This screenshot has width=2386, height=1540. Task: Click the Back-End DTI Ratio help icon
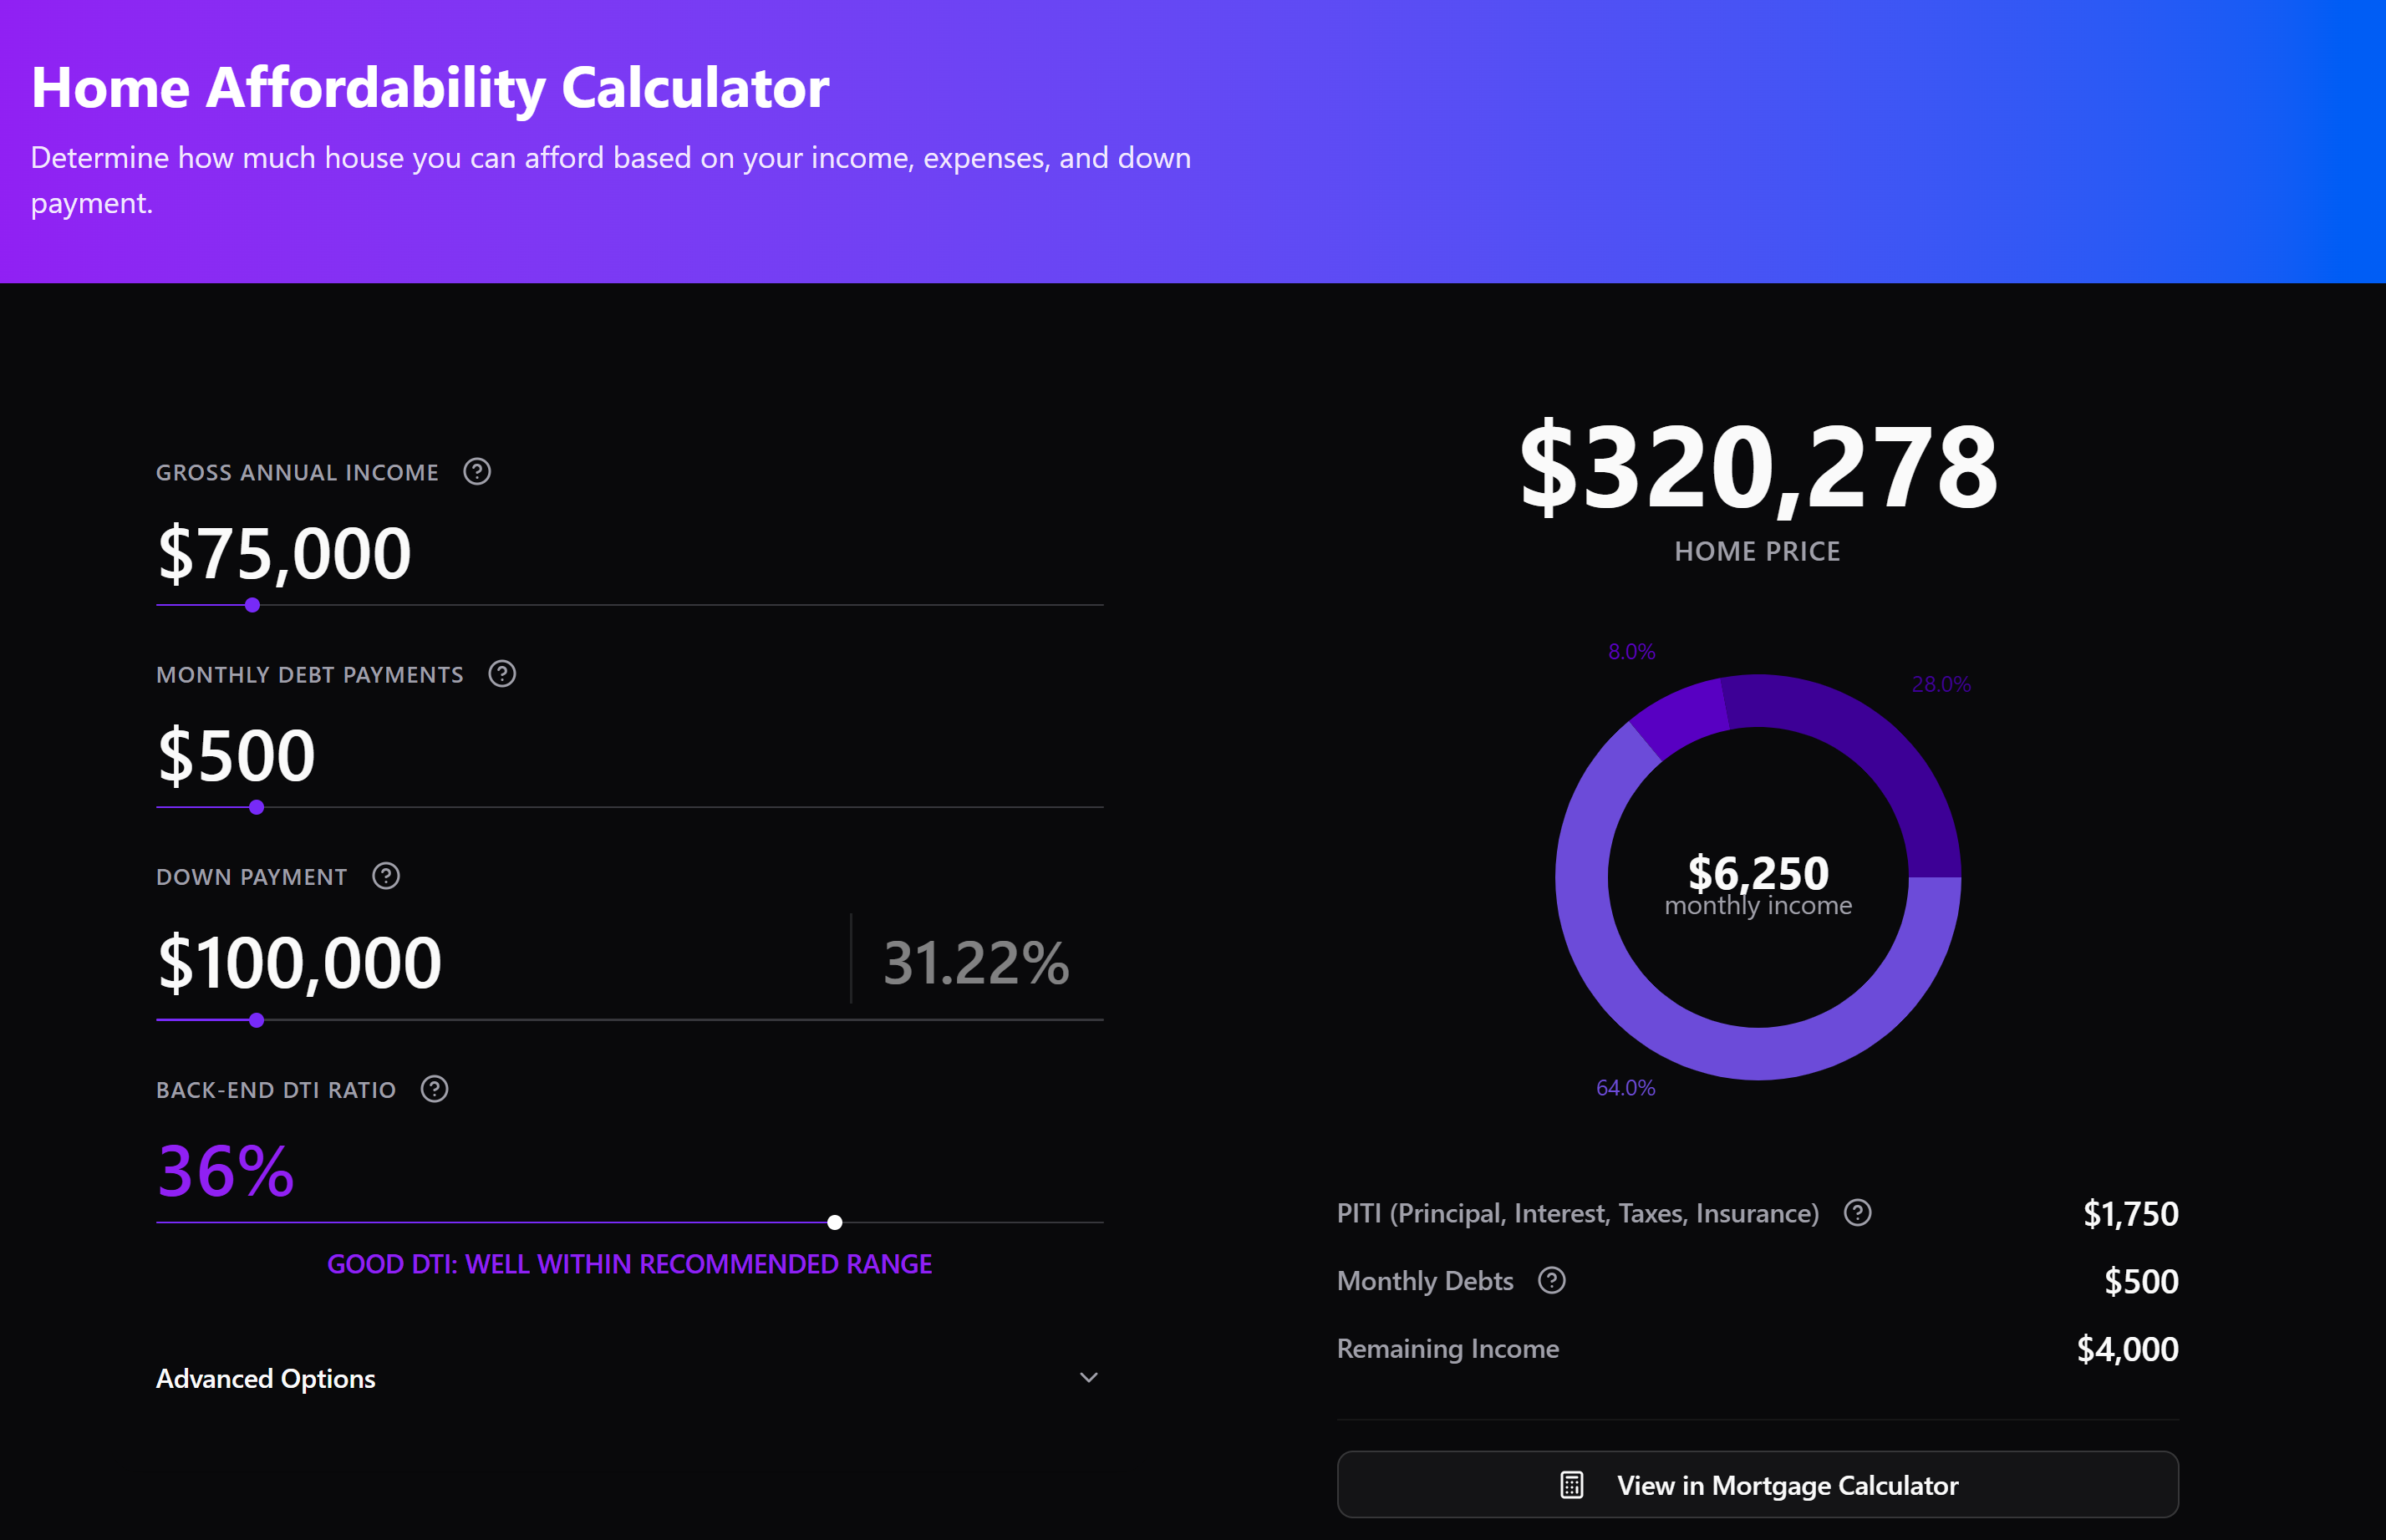point(434,1089)
